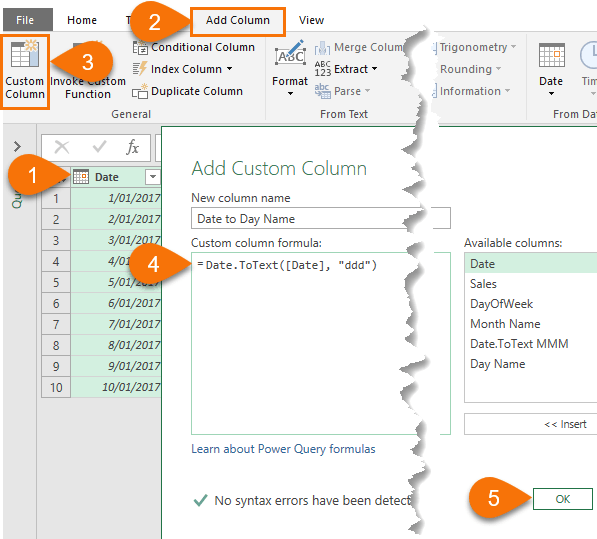597x539 pixels.
Task: Confirm the dialog with OK button
Action: pos(562,499)
